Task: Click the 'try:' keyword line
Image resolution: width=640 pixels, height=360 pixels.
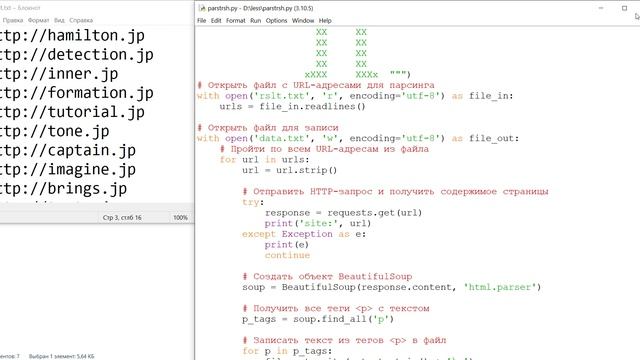Action: (253, 202)
